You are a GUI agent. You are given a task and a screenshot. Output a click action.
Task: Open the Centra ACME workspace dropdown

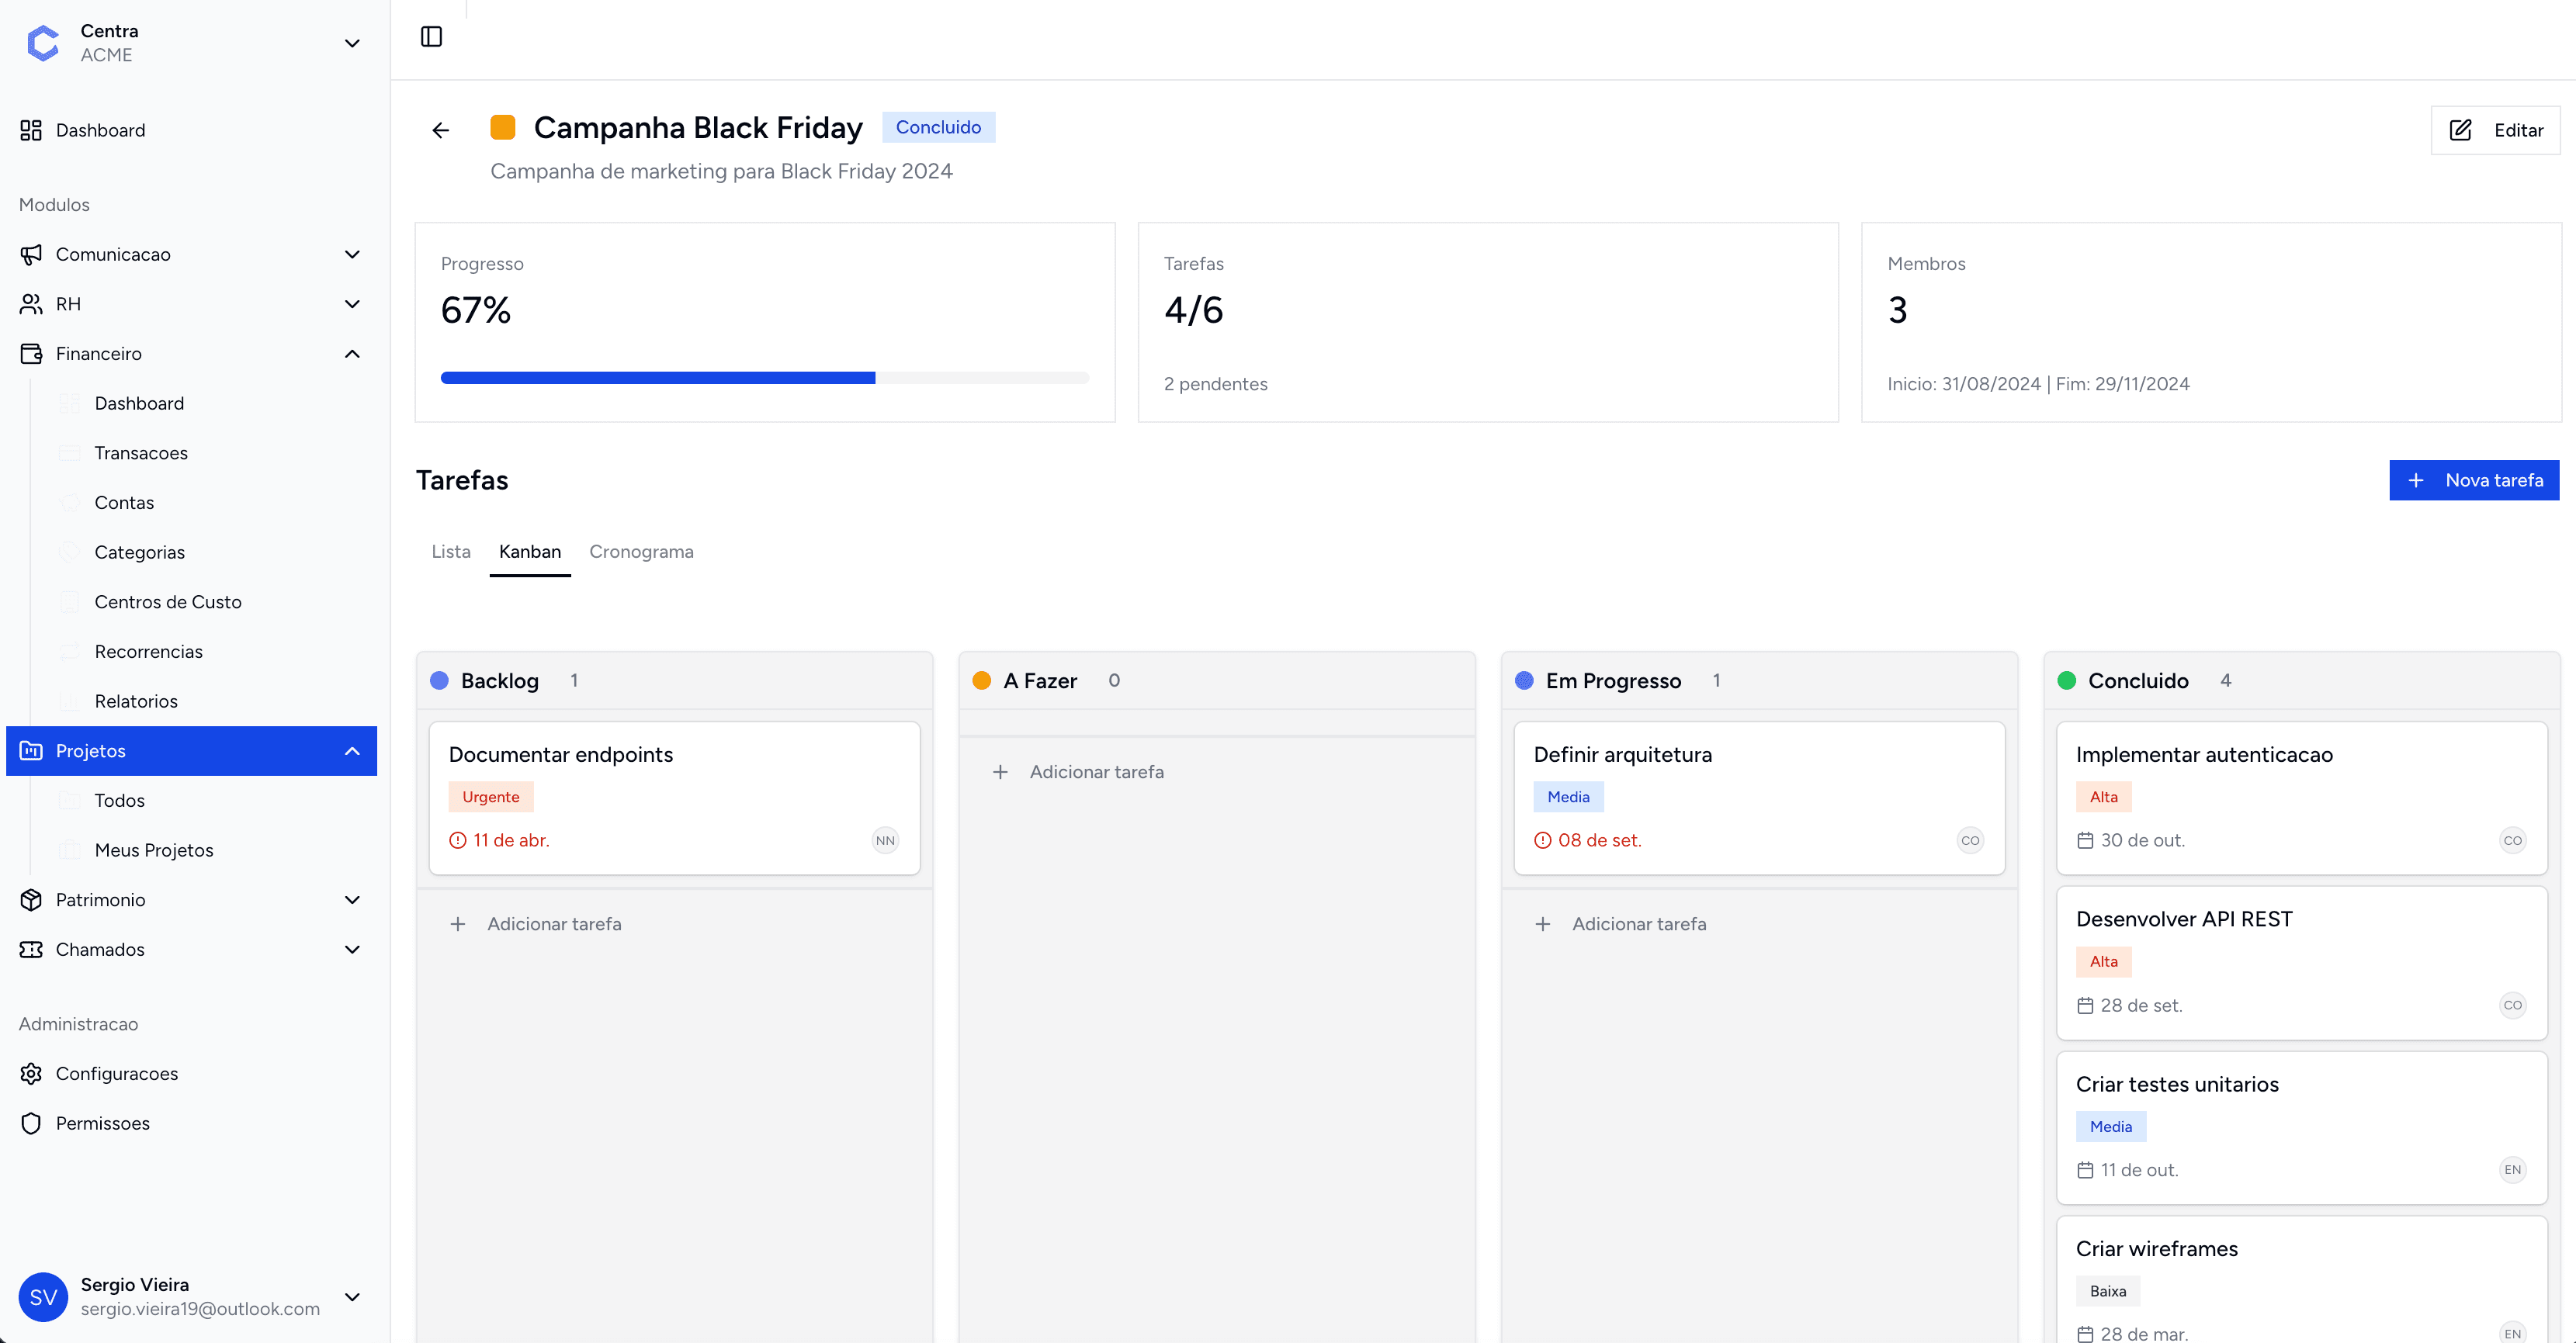point(352,43)
